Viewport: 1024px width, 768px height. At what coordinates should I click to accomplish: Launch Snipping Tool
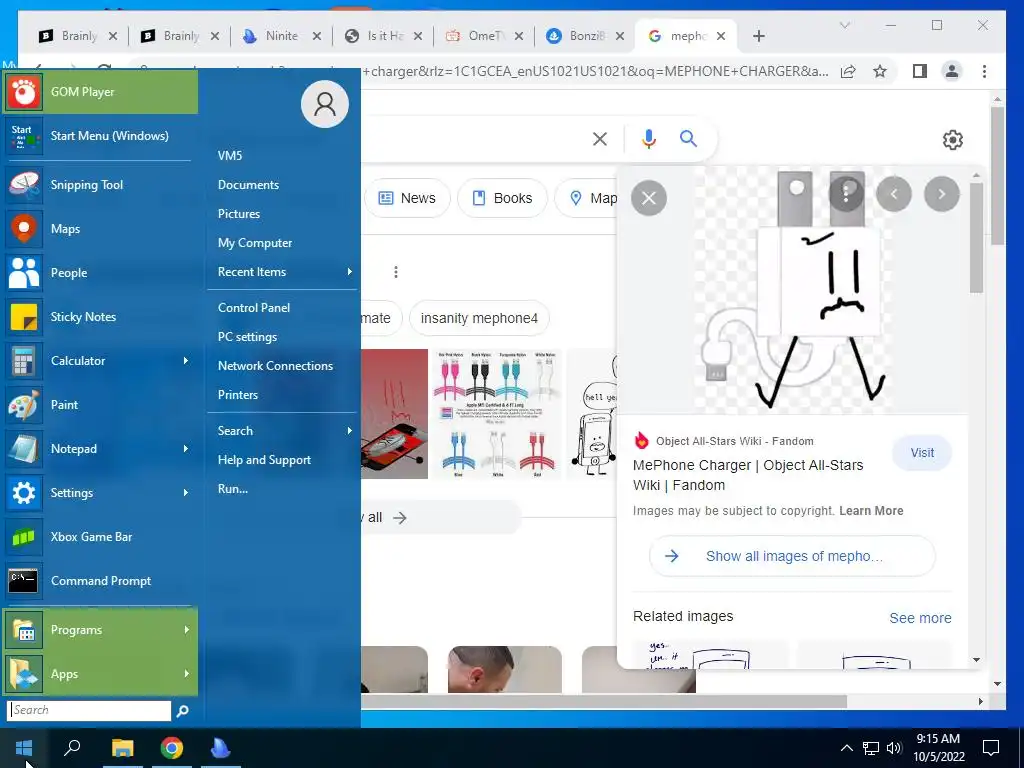101,185
